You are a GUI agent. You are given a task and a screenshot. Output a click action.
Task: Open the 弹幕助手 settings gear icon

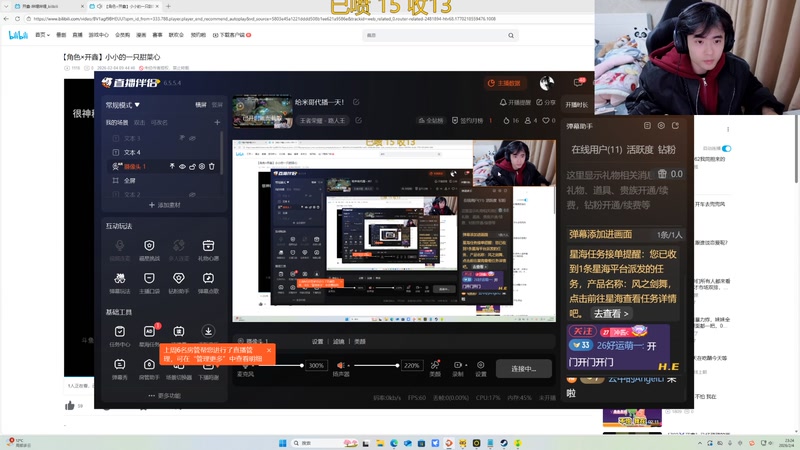pos(661,126)
